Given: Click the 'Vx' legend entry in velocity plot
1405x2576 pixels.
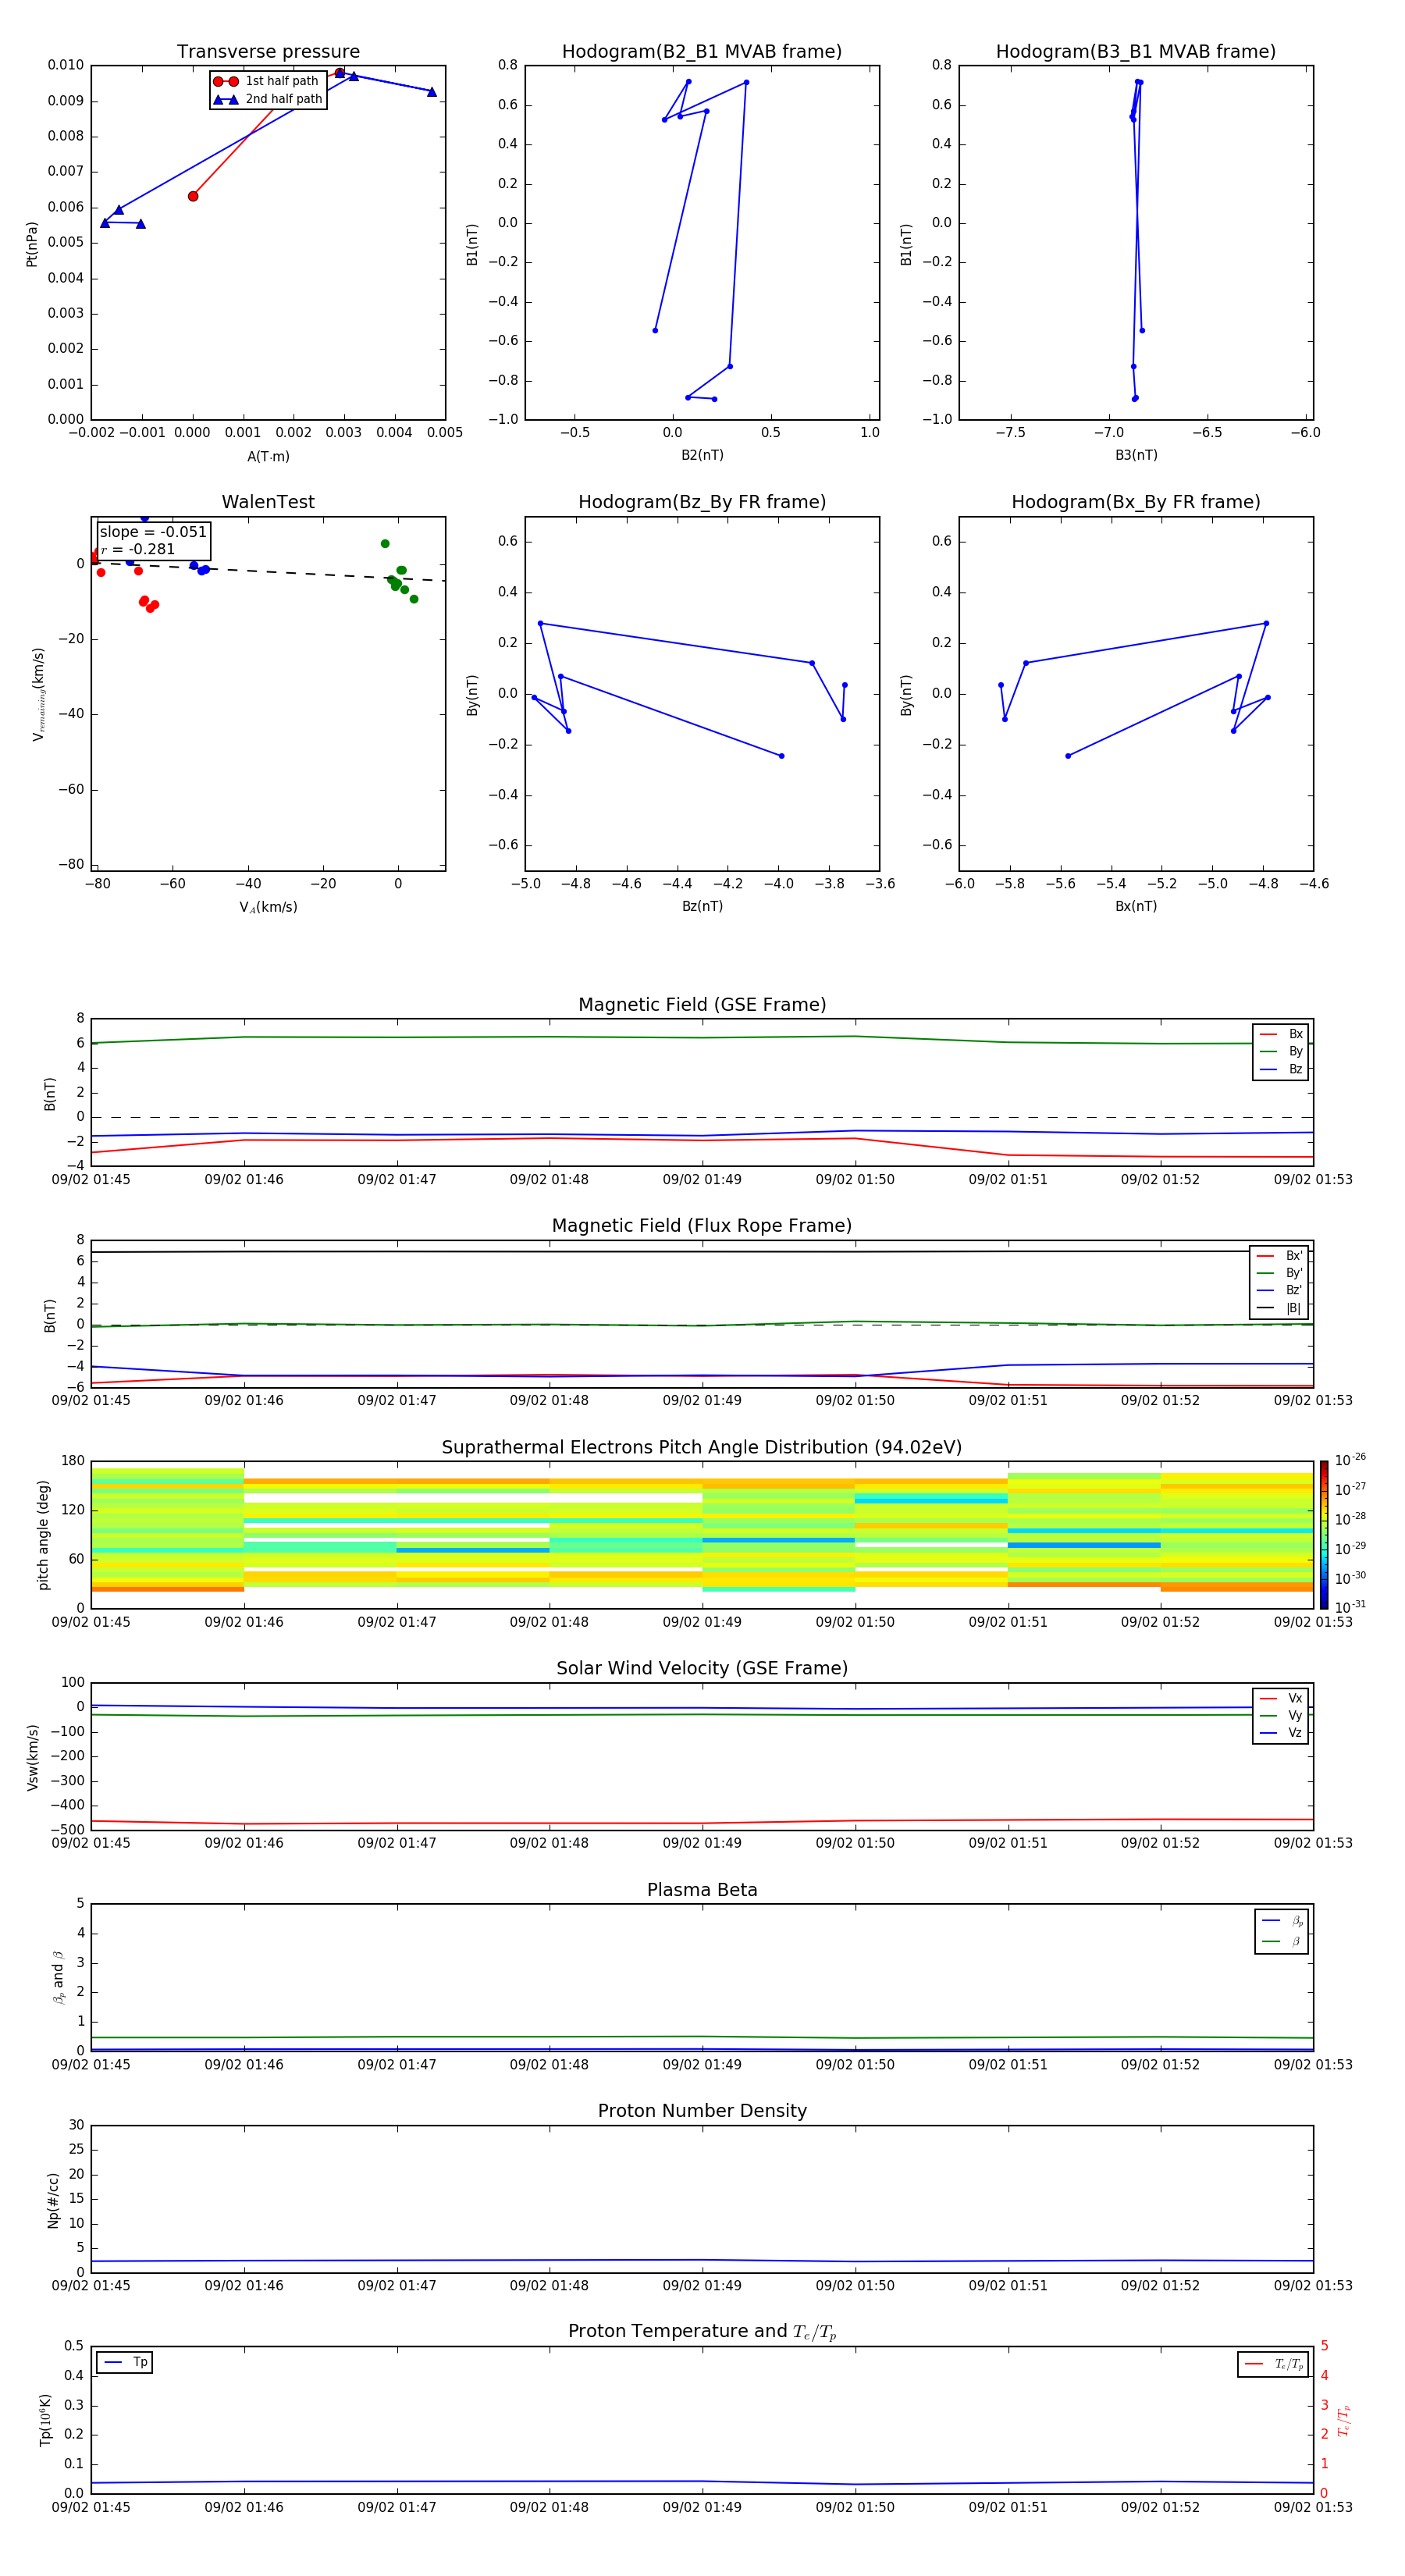Looking at the screenshot, I should [1281, 1698].
